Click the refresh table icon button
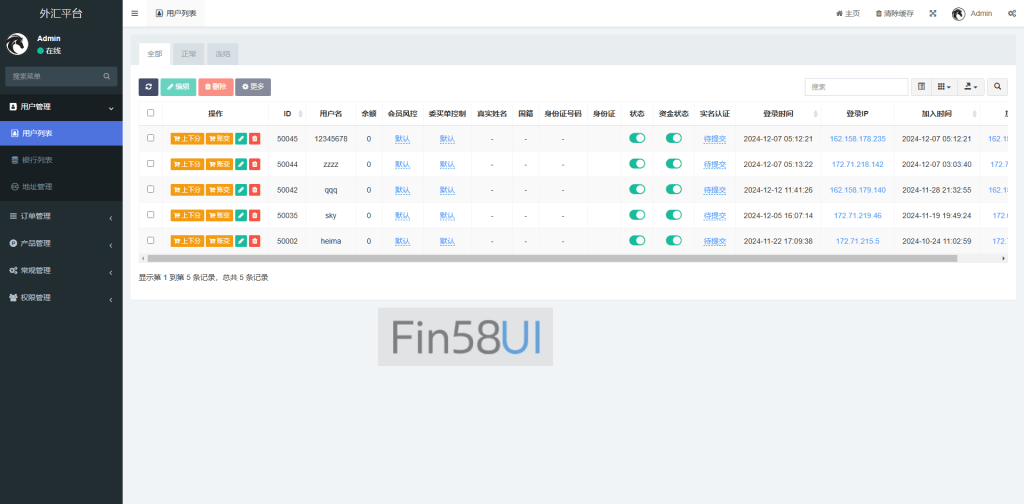 pos(148,87)
